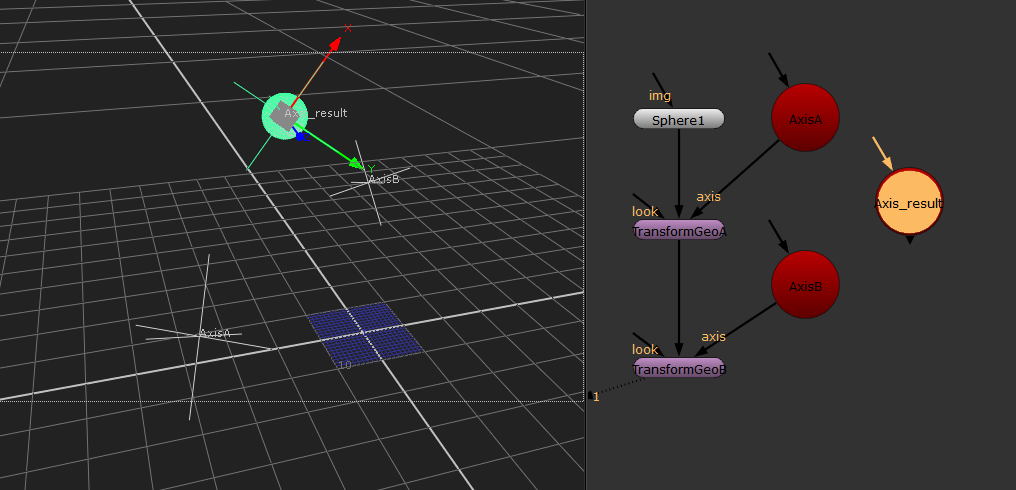
Task: Select the red AxisA node
Action: coord(805,119)
